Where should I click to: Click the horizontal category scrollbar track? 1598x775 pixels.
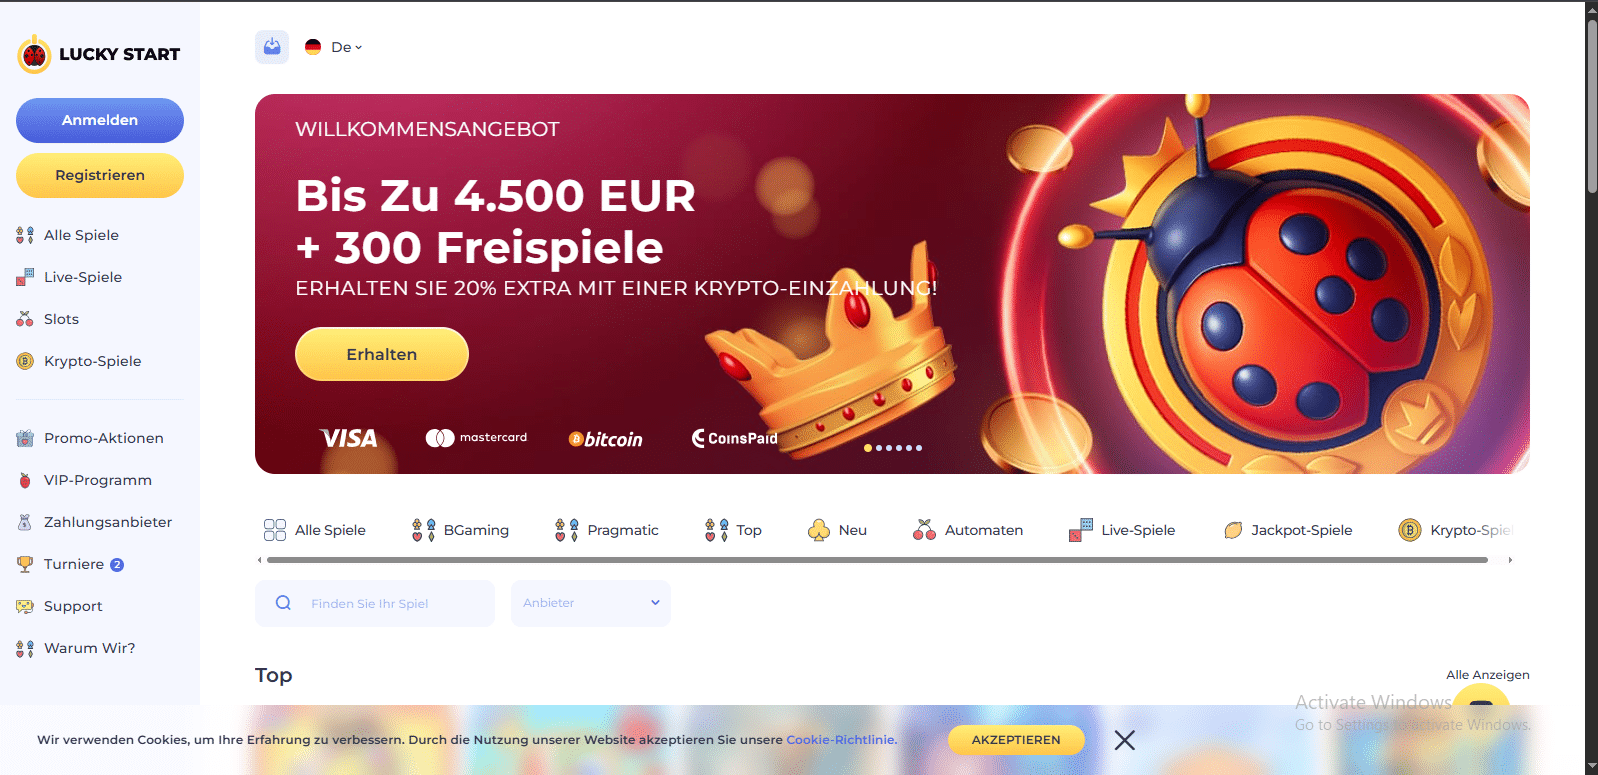(x=877, y=560)
